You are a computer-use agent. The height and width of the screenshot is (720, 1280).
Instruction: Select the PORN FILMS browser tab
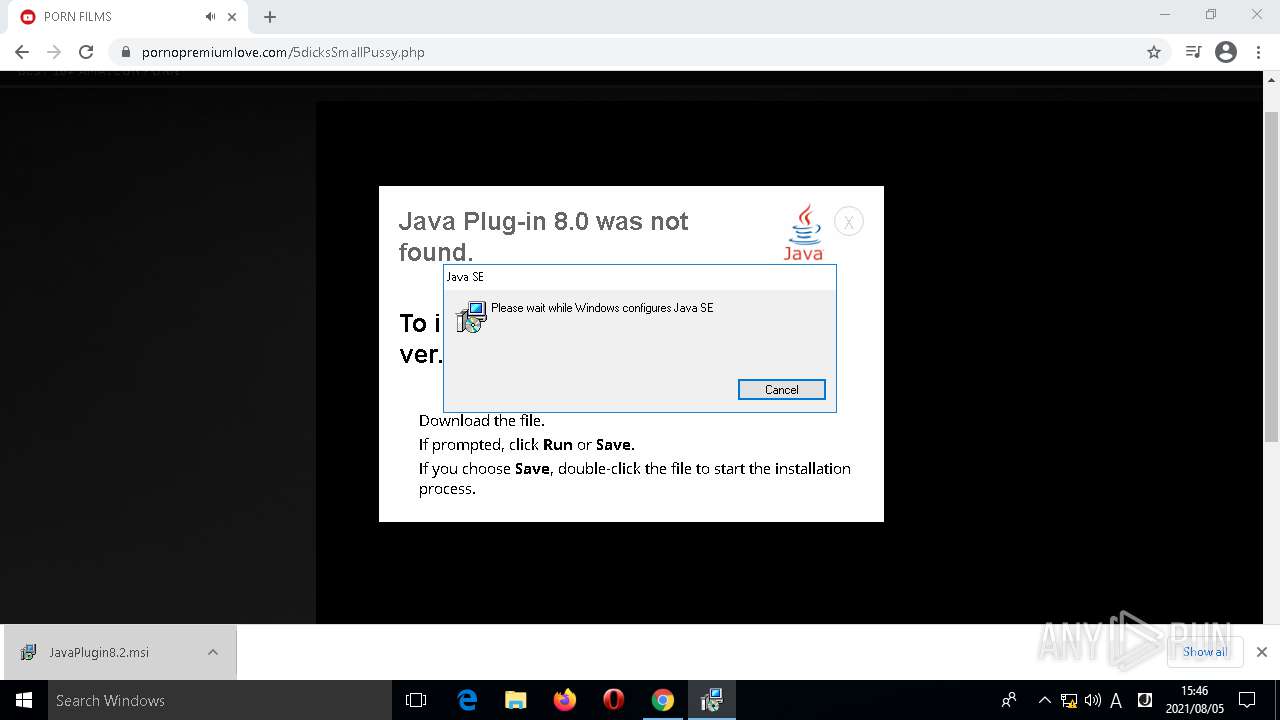128,17
